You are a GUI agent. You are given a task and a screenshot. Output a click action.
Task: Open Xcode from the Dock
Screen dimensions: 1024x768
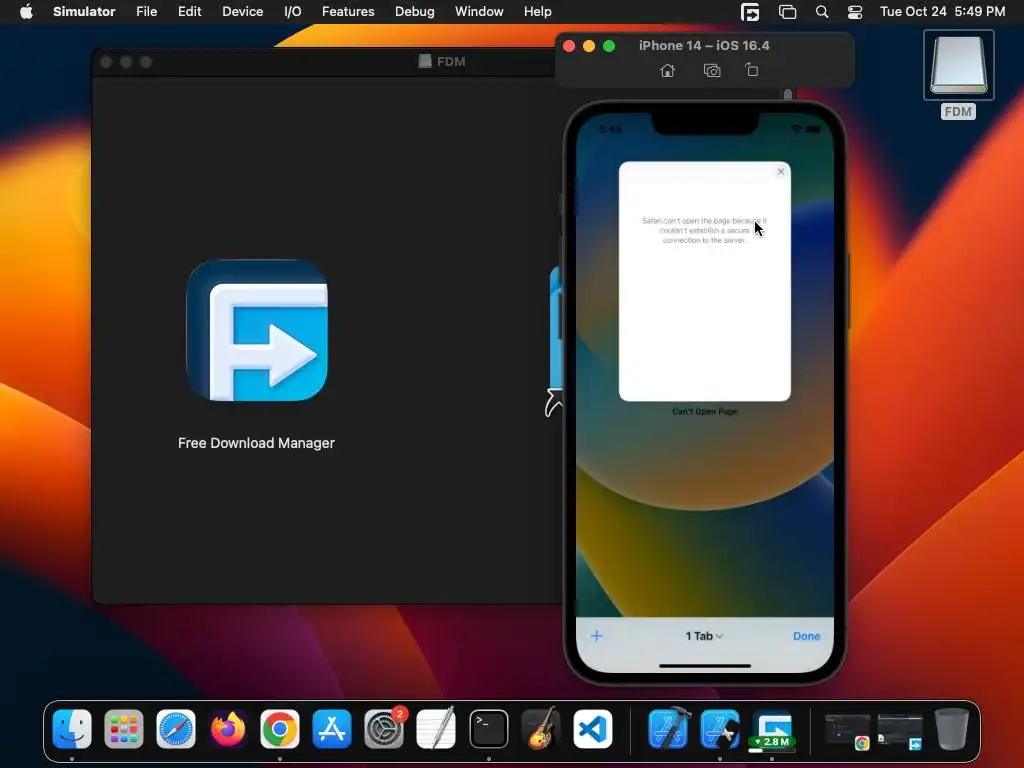tap(668, 729)
